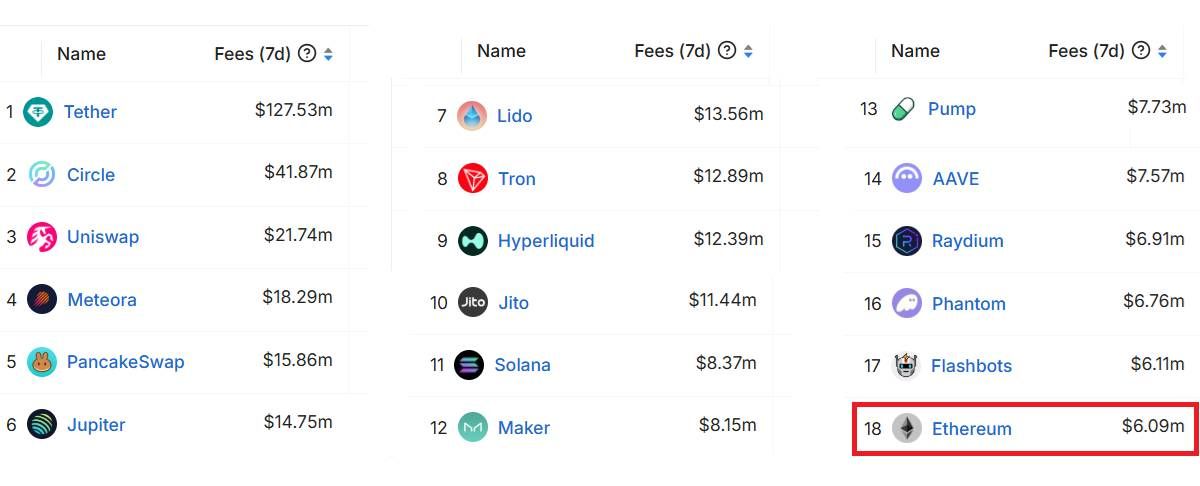Screen dimensions: 1200x486
Task: Click the PancakeSwap bunny icon
Action: [x=42, y=362]
